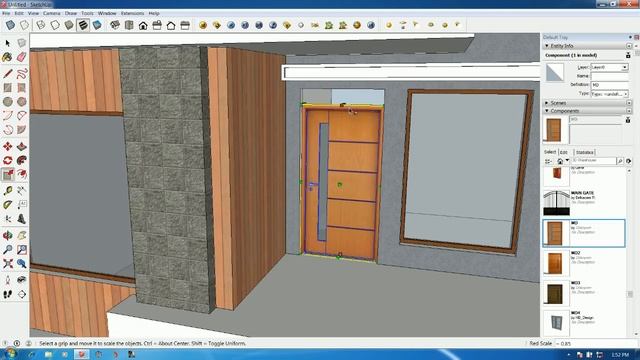This screenshot has width=640, height=360.
Task: Switch to Front view house icon
Action: point(143,25)
